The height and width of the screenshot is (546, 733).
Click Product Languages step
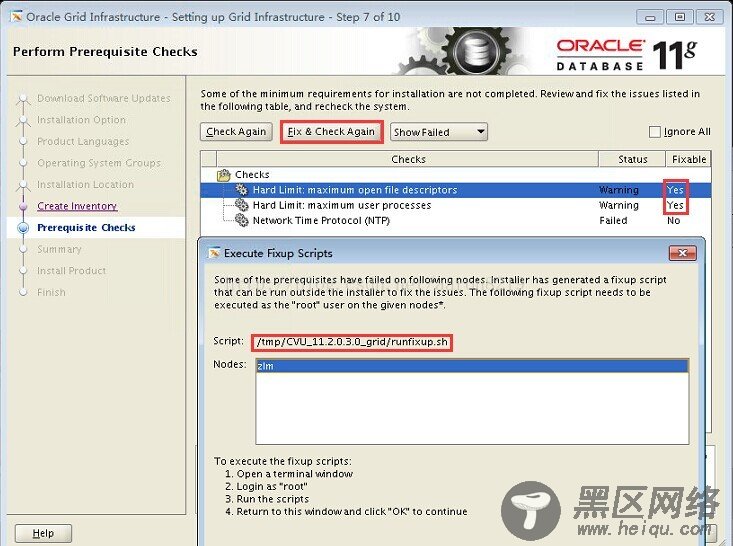pos(83,141)
